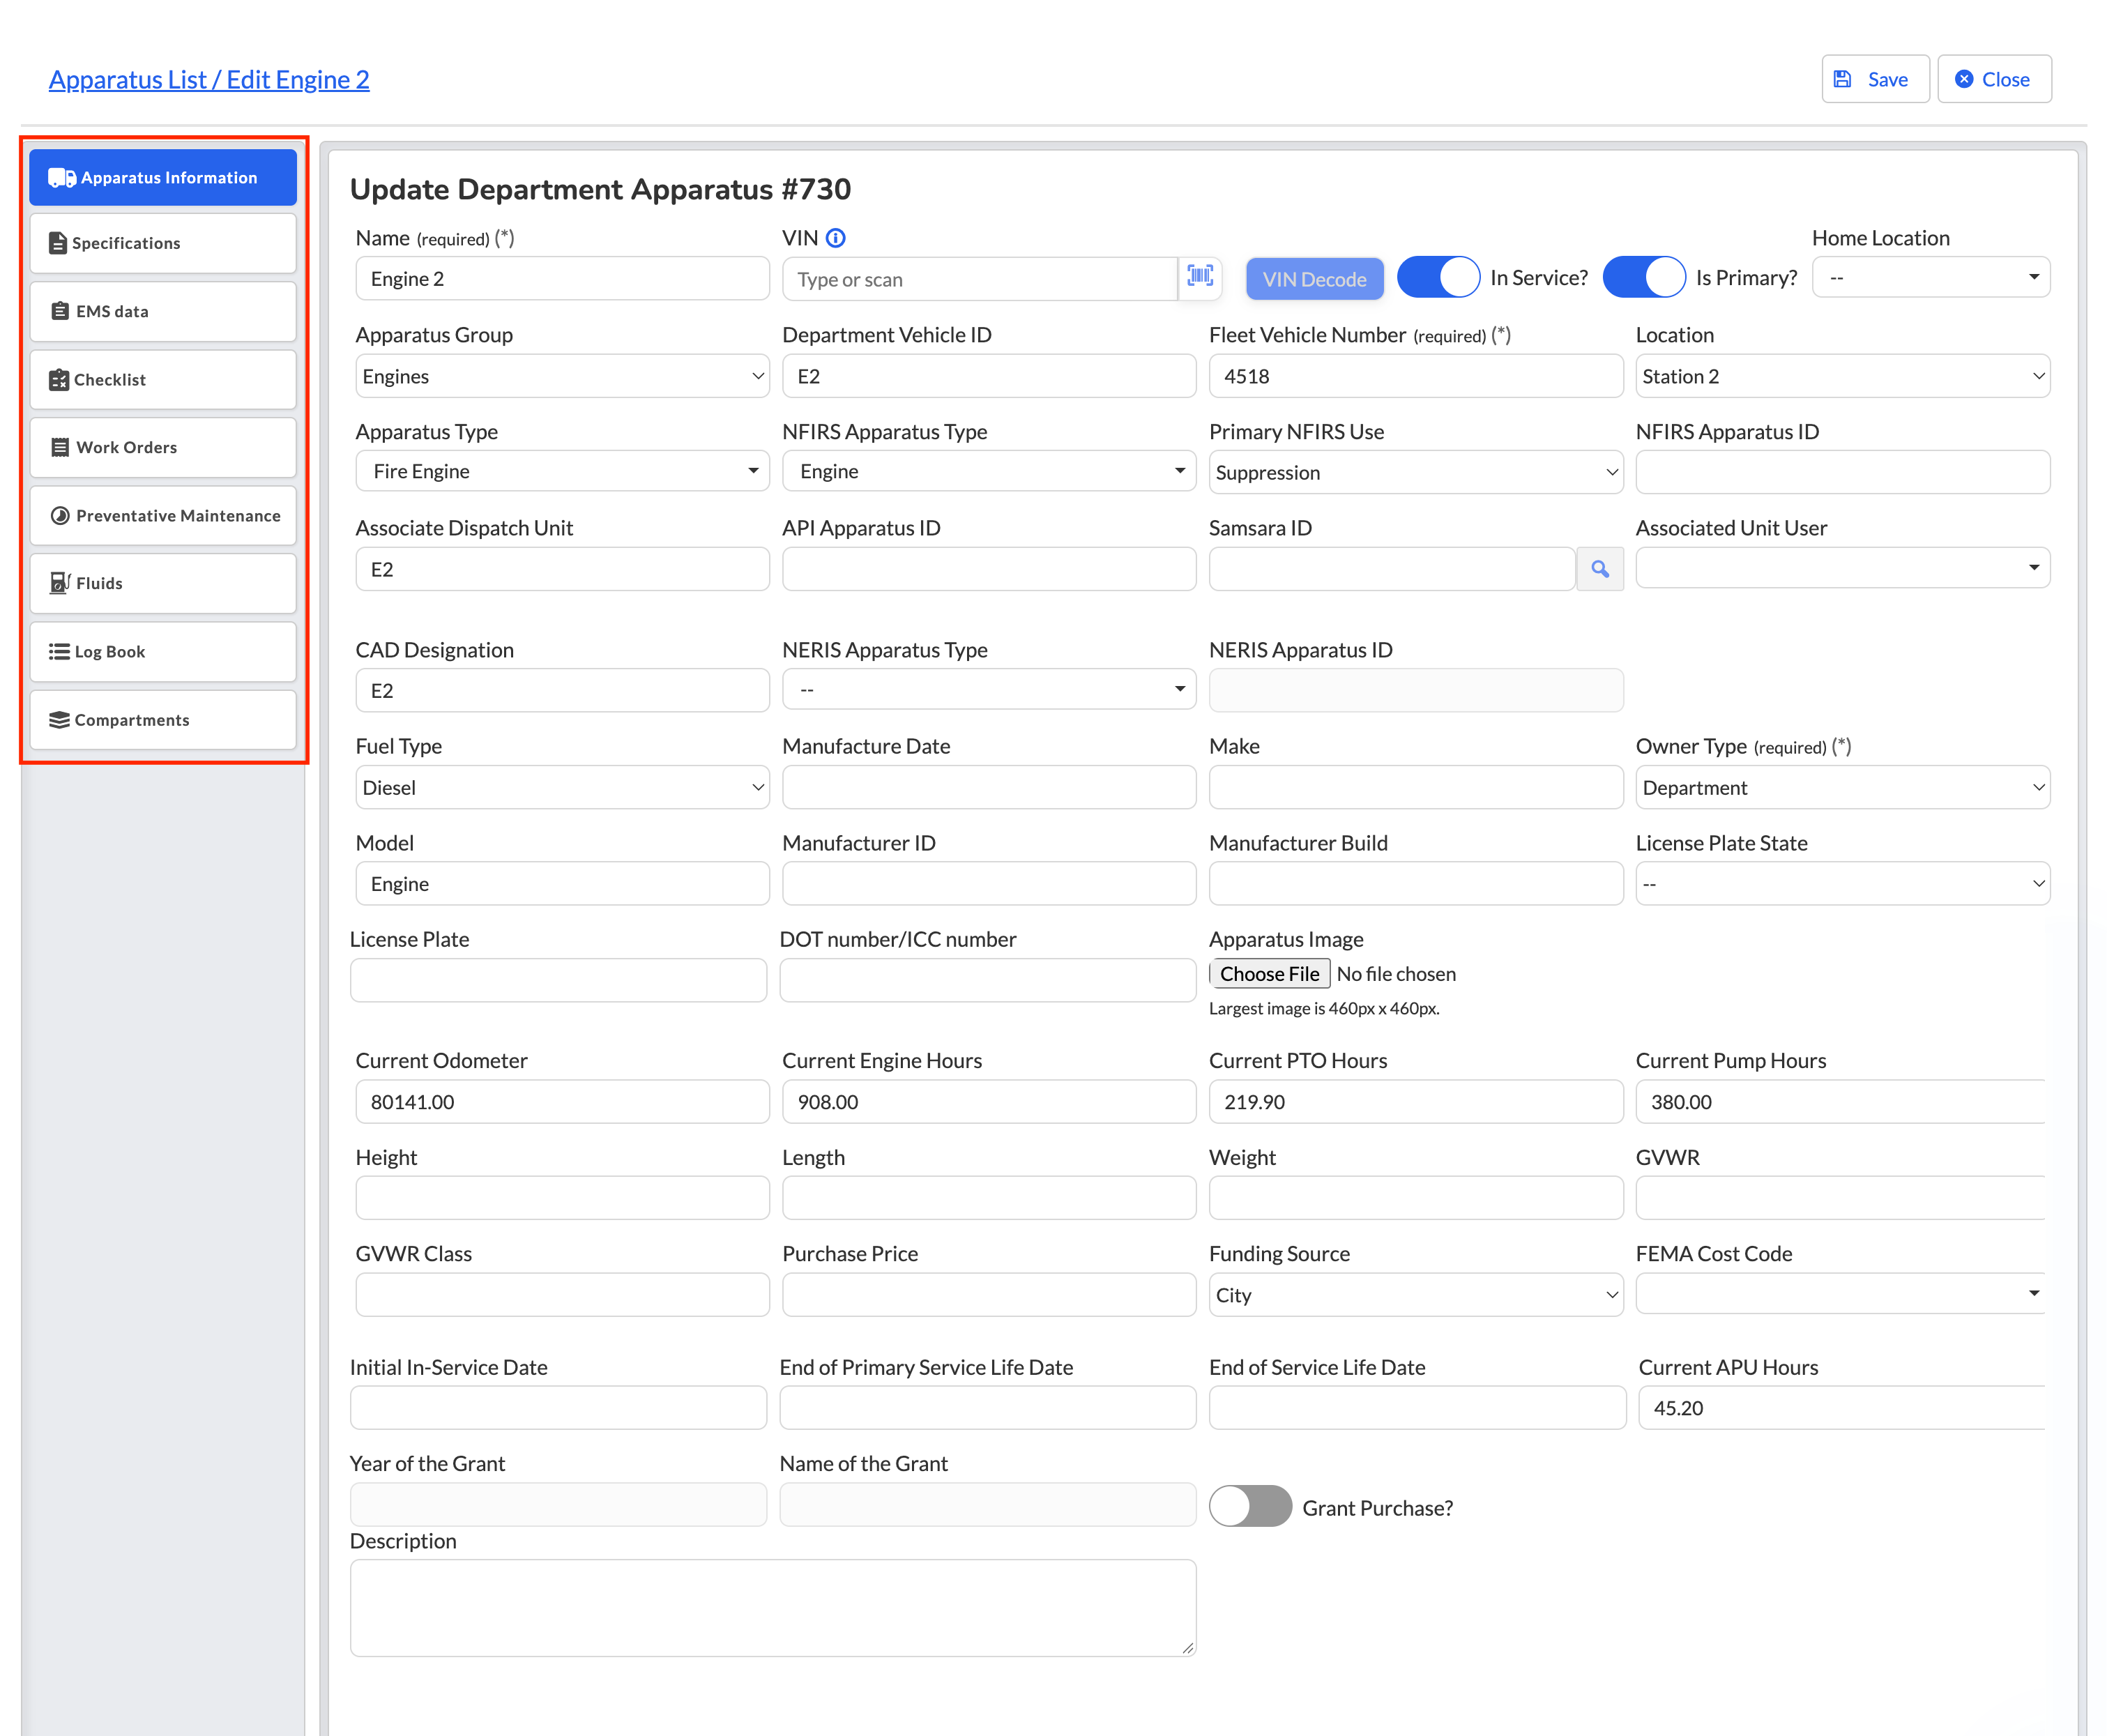
Task: Open the Associated Unit User dropdown
Action: [1842, 568]
